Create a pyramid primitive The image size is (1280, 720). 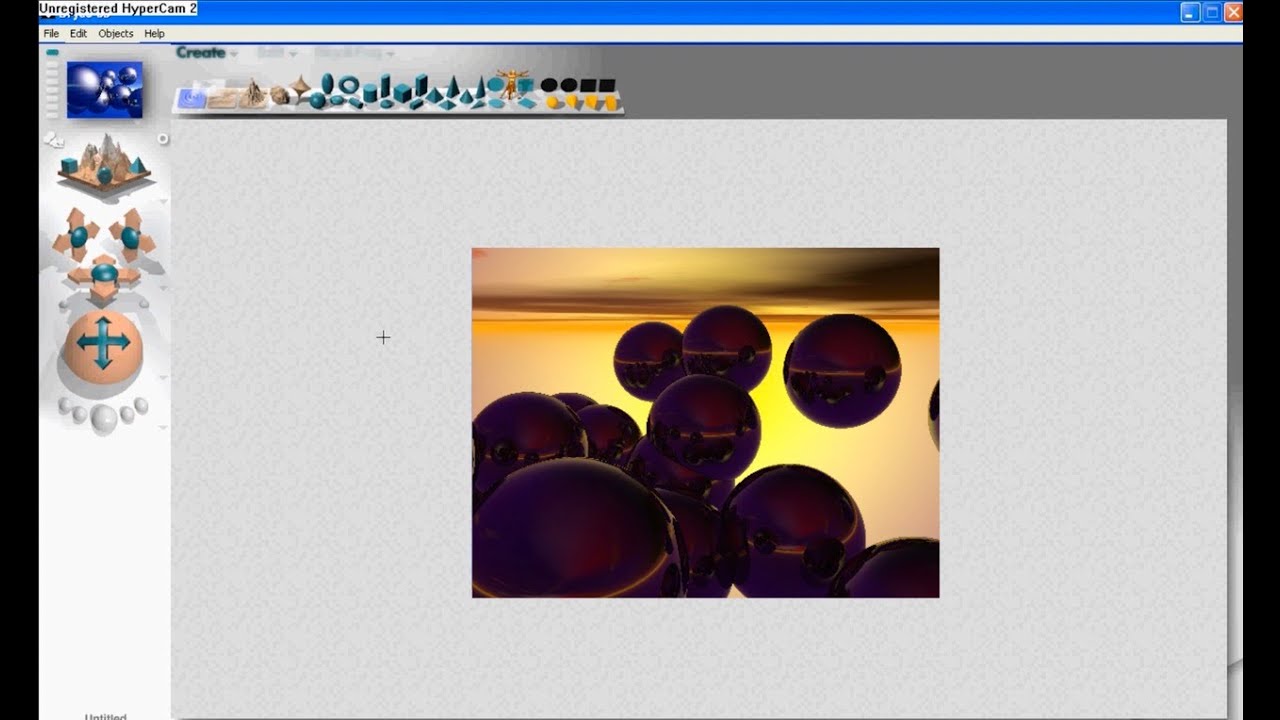pyautogui.click(x=434, y=95)
